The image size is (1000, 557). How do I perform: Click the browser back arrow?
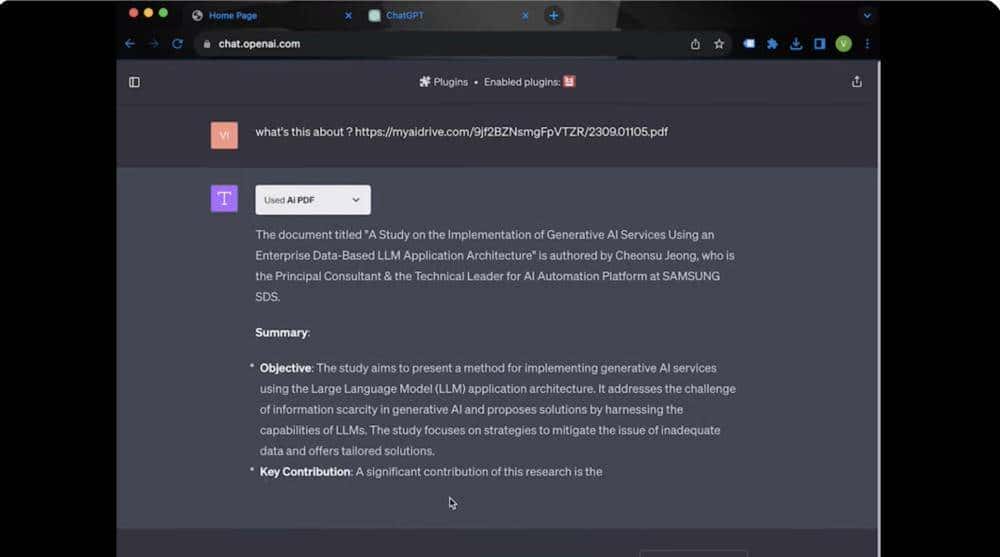click(130, 44)
